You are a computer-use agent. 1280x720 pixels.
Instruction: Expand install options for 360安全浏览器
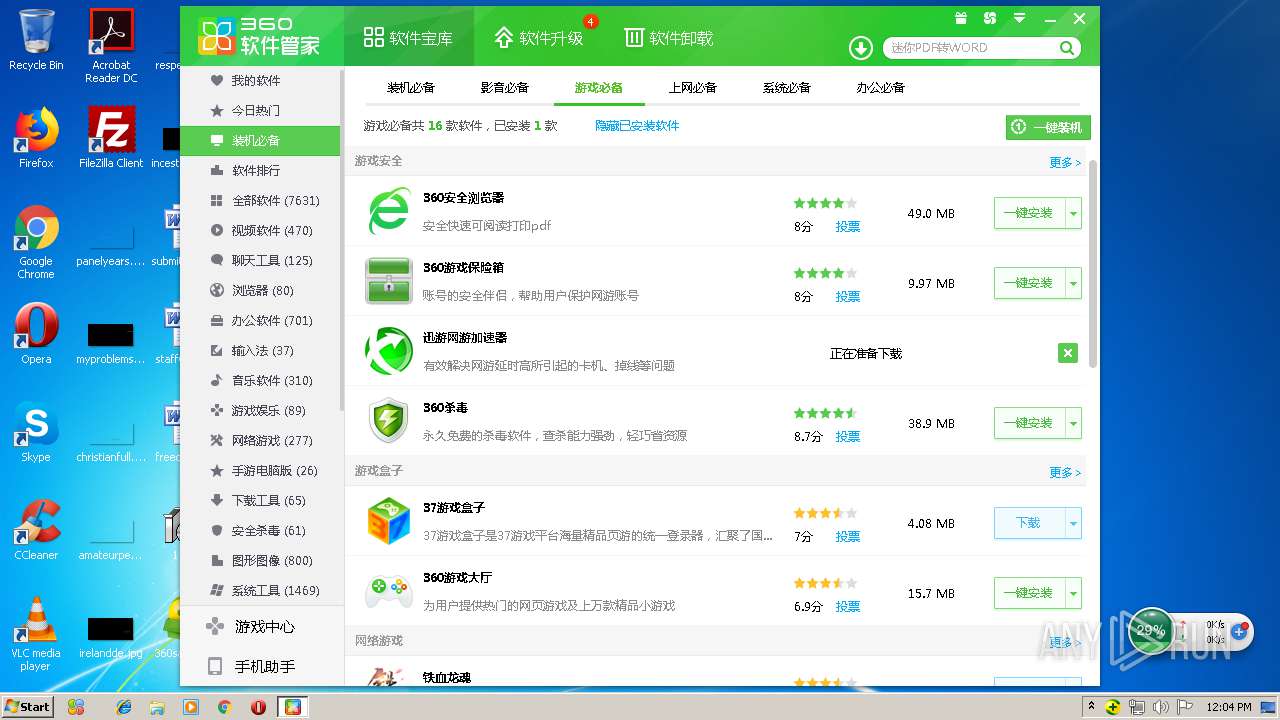(1074, 213)
